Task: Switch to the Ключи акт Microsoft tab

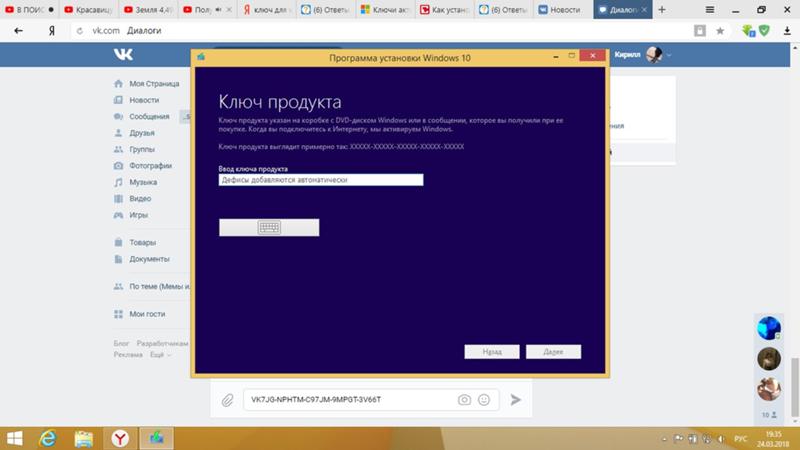Action: [385, 10]
